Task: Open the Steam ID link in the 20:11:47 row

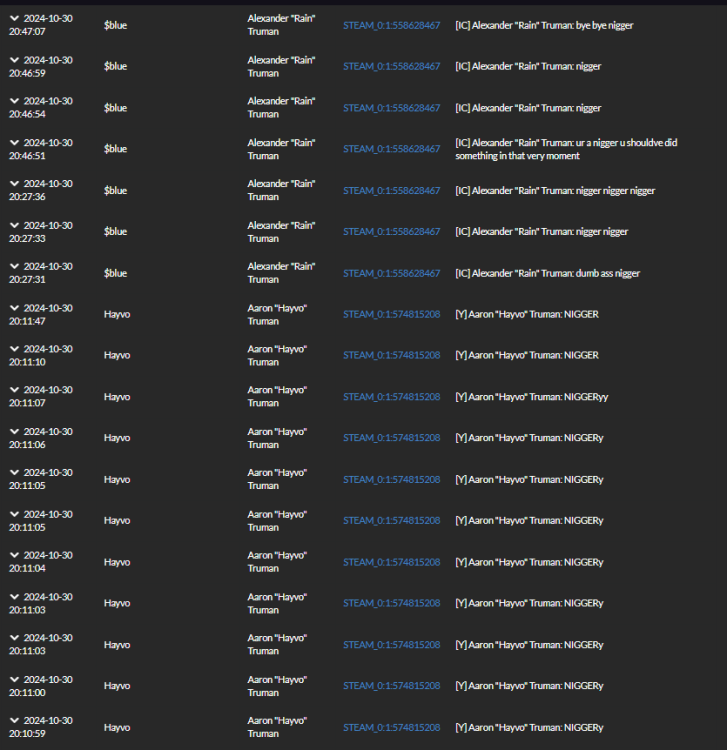Action: pos(391,314)
